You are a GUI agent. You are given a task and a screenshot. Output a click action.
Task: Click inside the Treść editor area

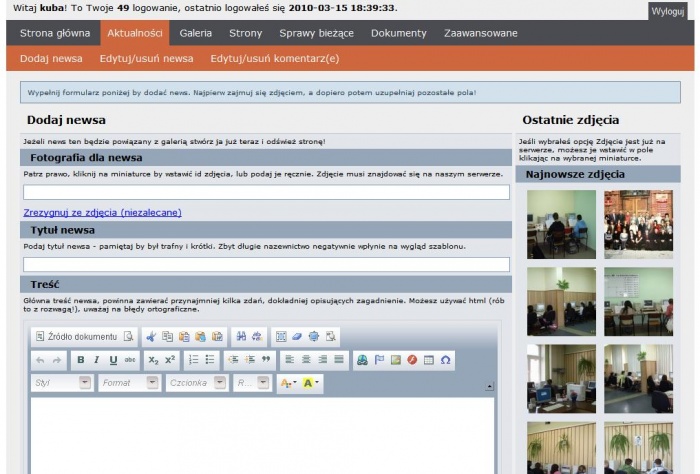262,435
